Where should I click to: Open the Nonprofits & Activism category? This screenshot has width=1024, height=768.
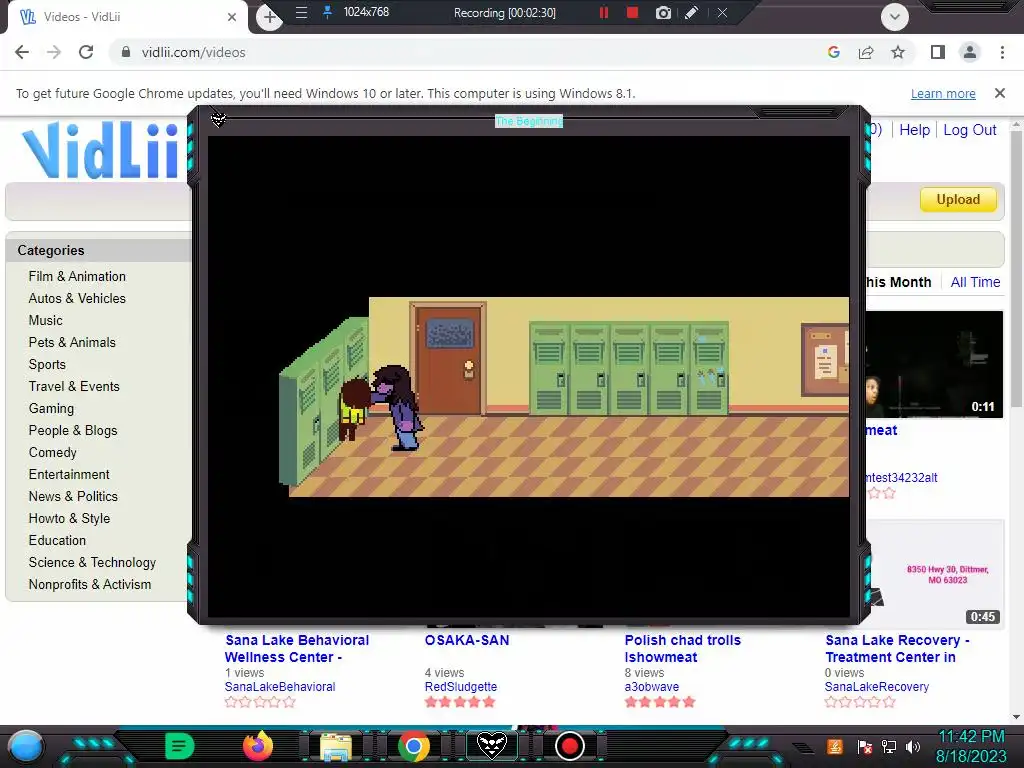click(89, 584)
